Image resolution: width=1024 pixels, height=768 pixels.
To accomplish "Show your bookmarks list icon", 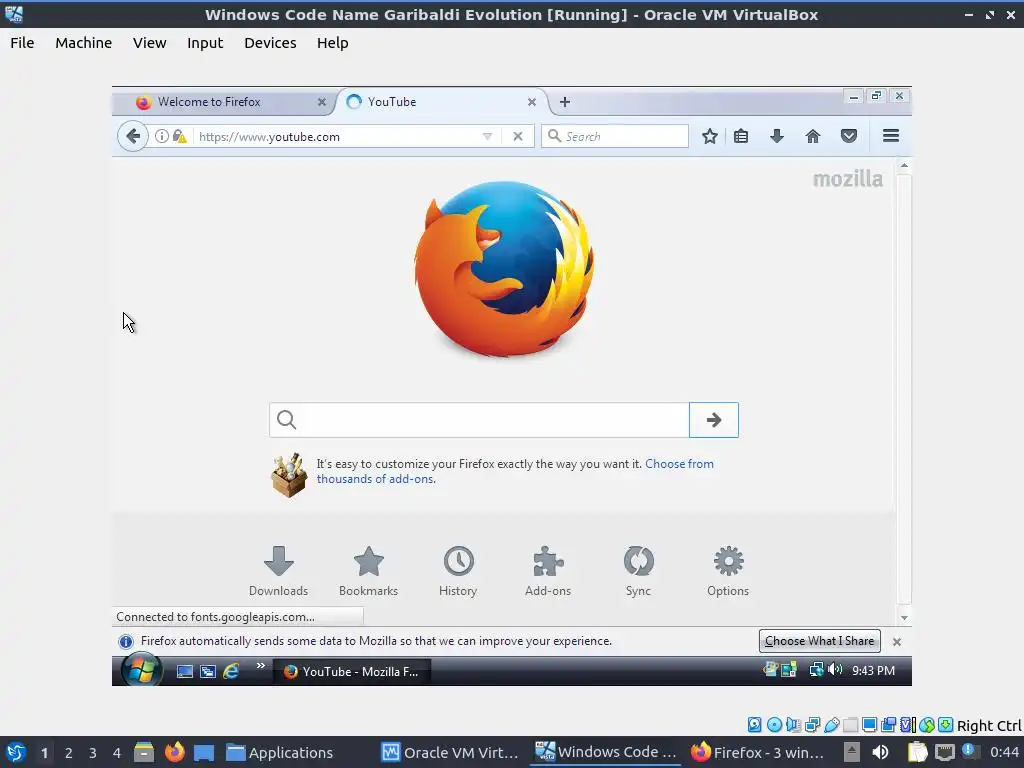I will pos(741,136).
